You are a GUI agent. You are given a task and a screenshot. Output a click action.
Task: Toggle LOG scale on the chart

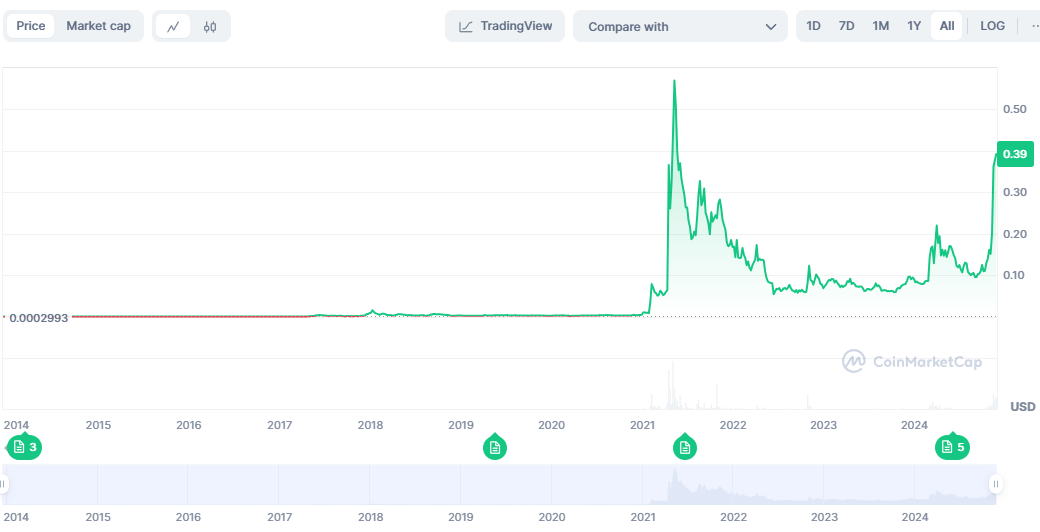pos(993,26)
